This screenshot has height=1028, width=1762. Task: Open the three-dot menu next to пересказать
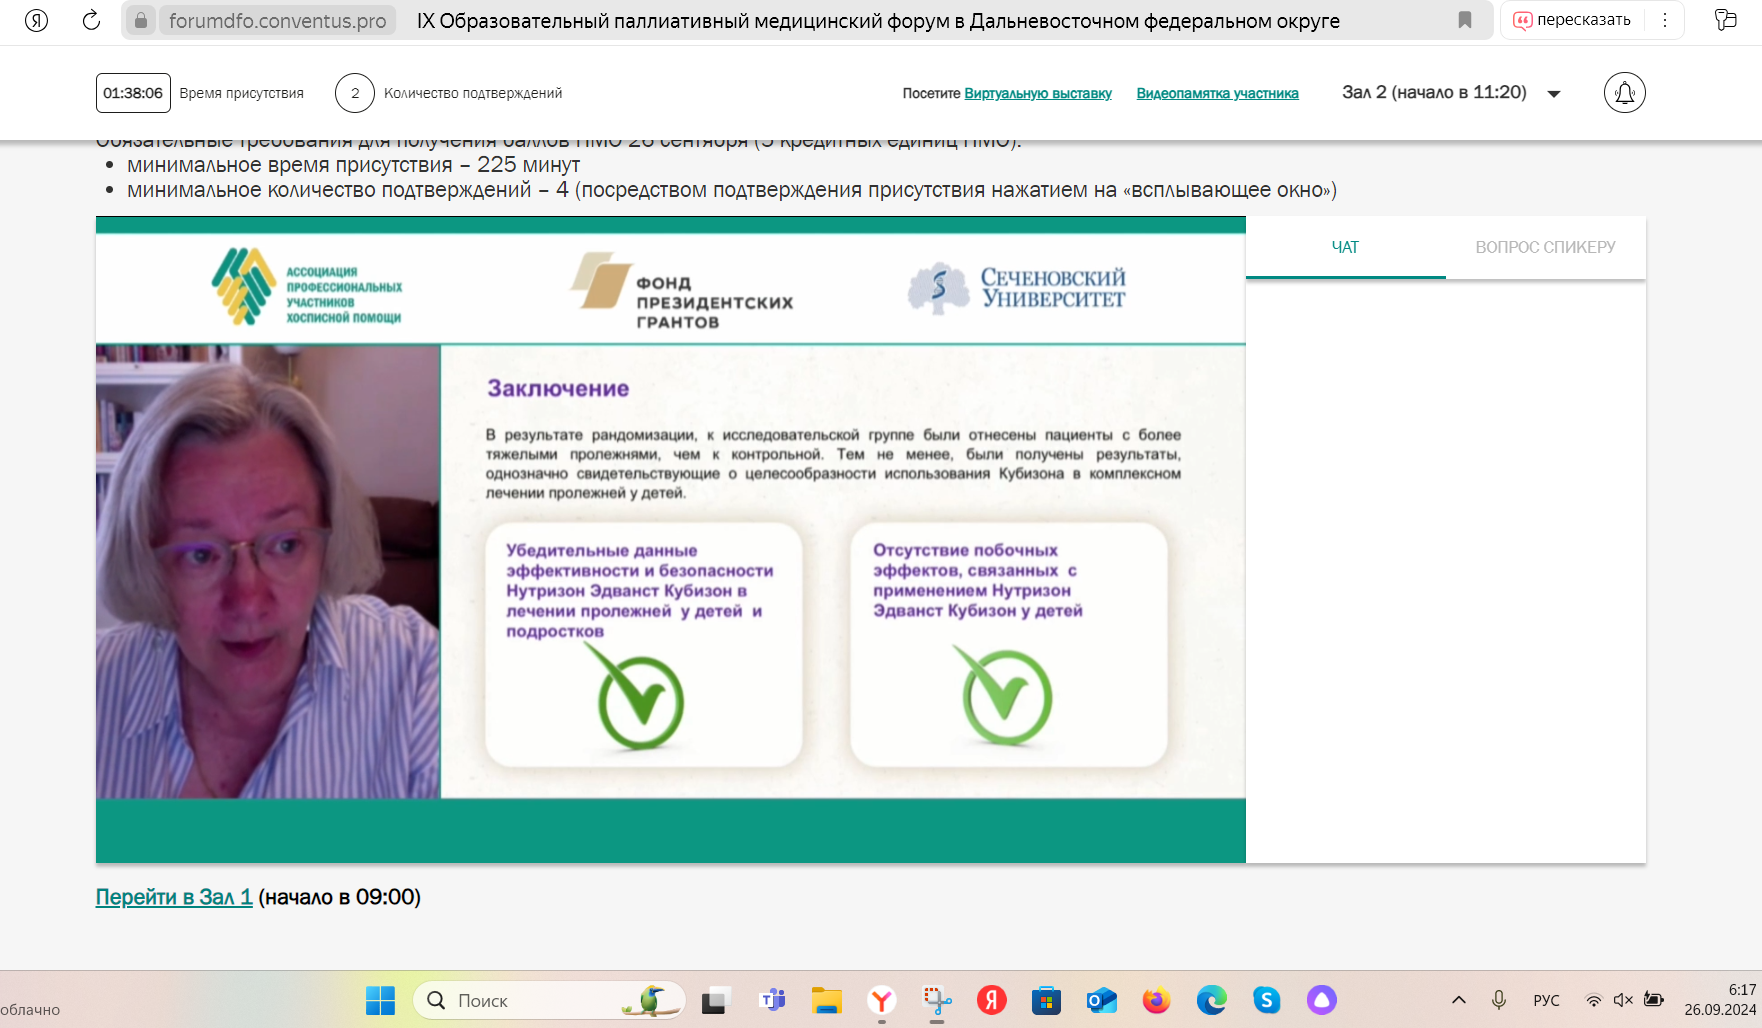1665,20
